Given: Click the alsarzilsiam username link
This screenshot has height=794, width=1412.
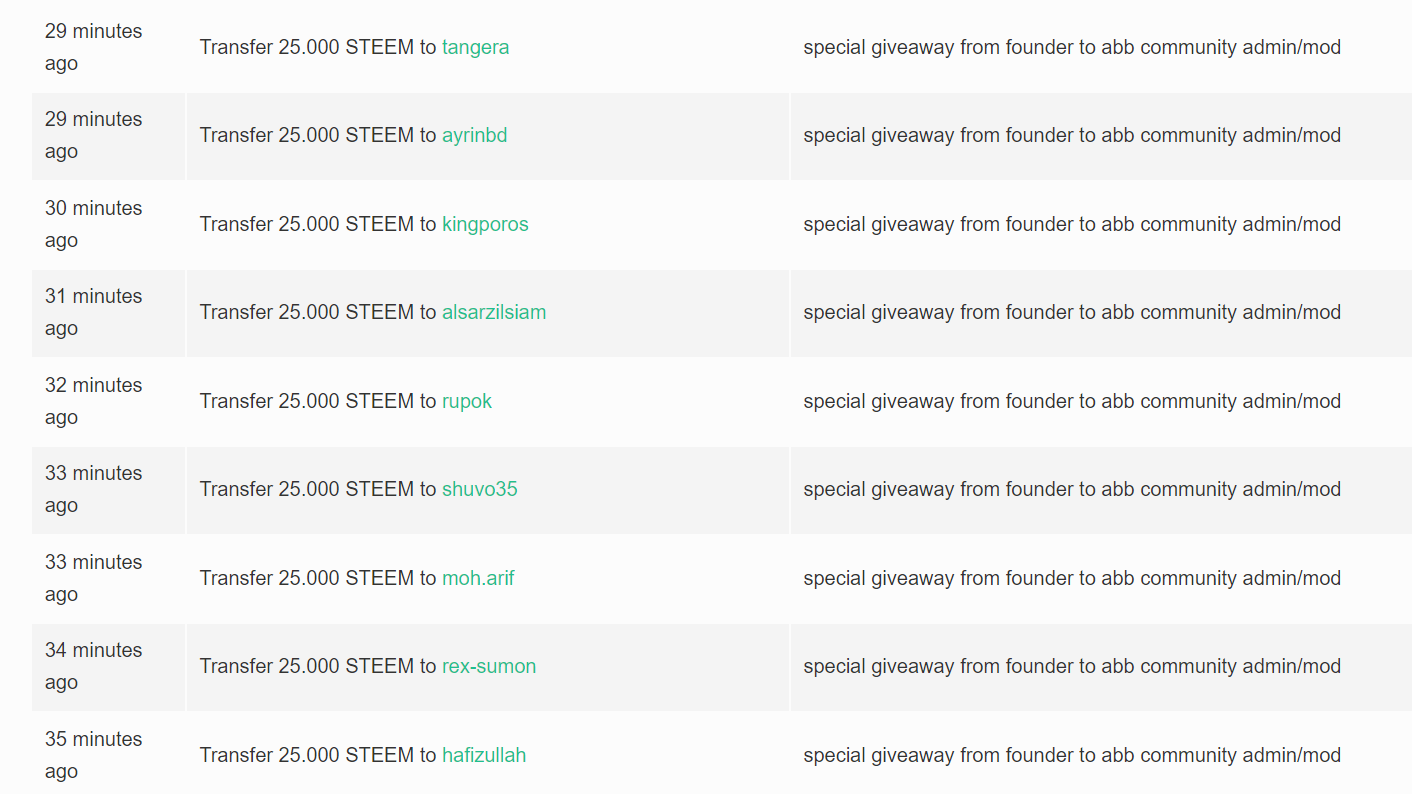Looking at the screenshot, I should pos(494,312).
